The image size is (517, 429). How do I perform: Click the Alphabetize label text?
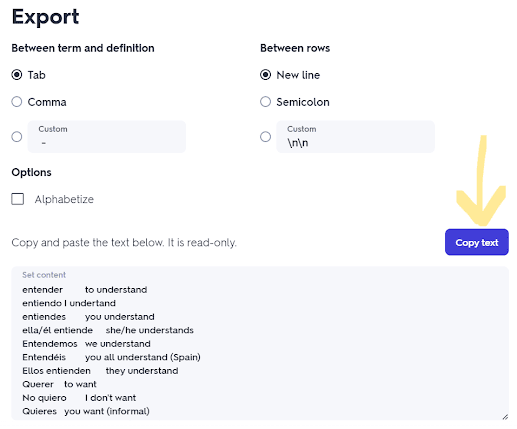click(x=64, y=199)
